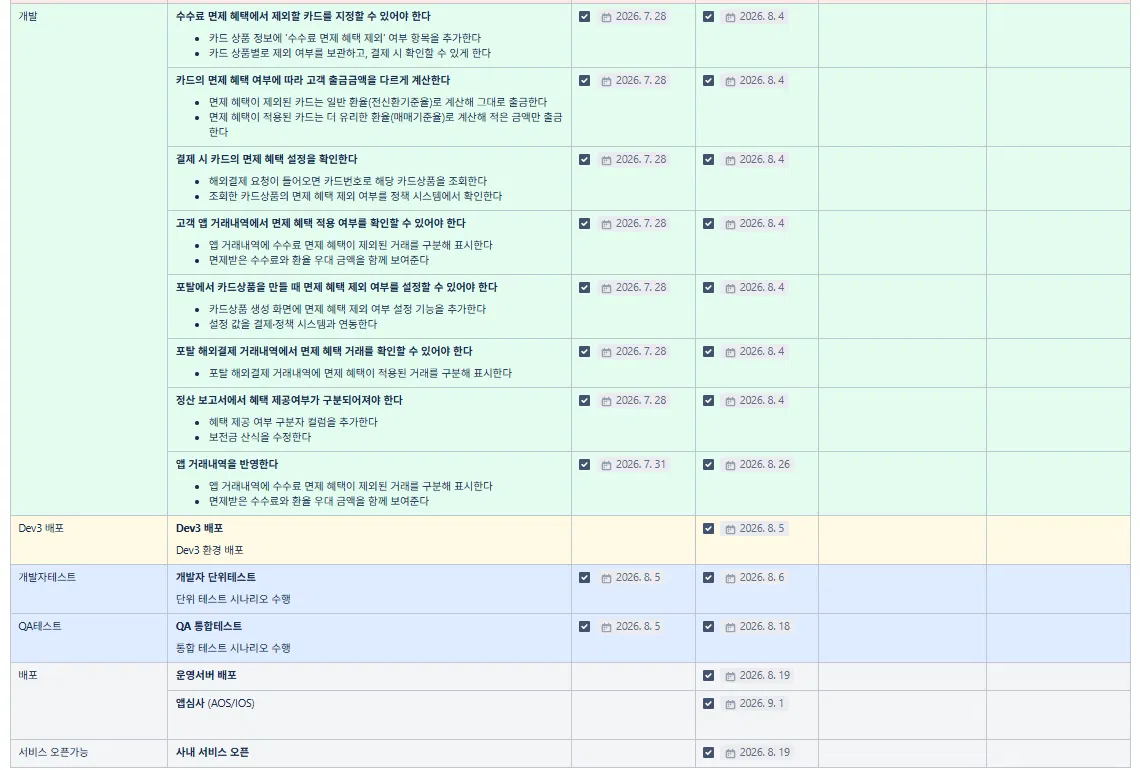Screen dimensions: 1140x770
Task: Toggle the checkbox beside 2026. 9. 1
Action: (x=708, y=703)
